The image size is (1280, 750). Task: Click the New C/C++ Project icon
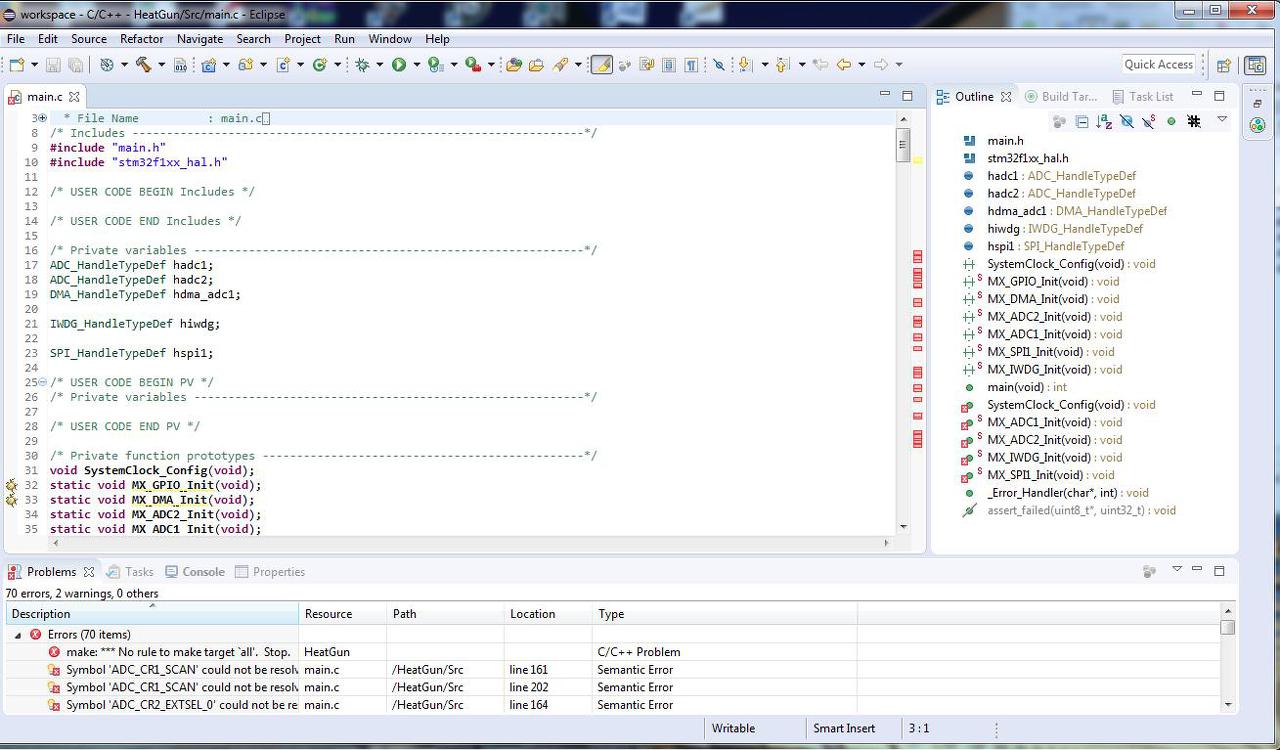coord(209,65)
